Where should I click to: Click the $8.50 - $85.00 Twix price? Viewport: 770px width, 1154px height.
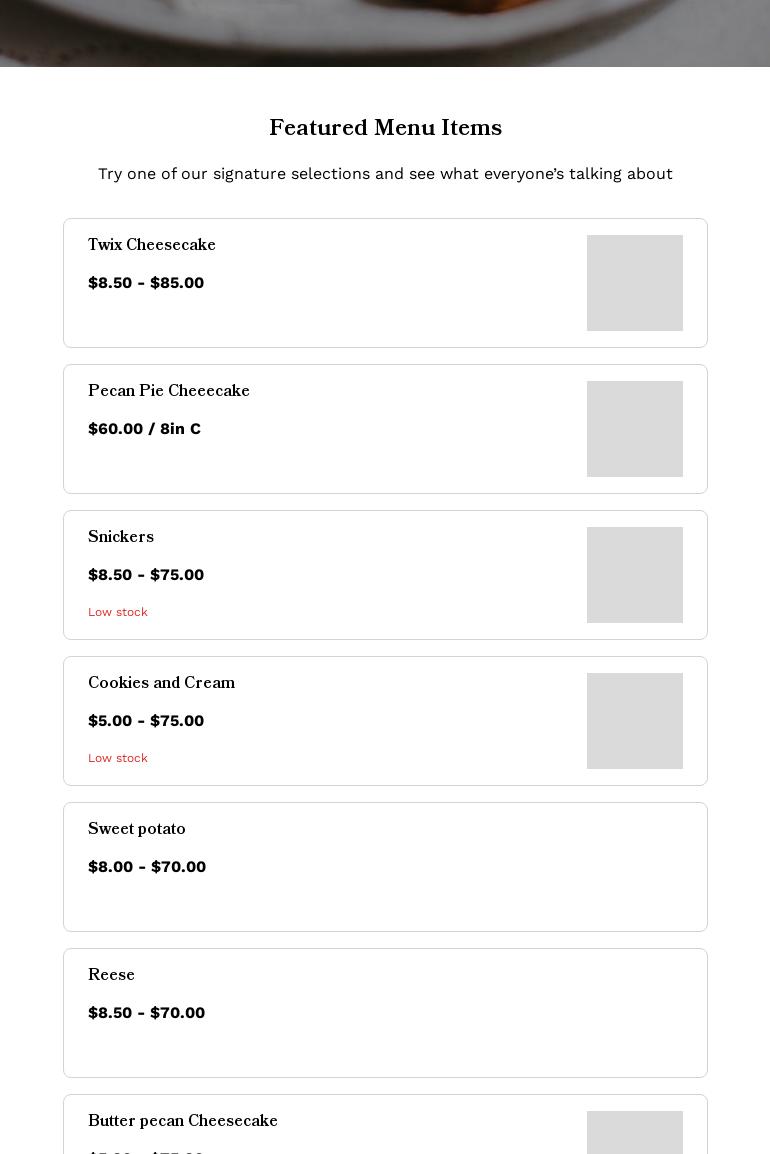[x=146, y=283]
